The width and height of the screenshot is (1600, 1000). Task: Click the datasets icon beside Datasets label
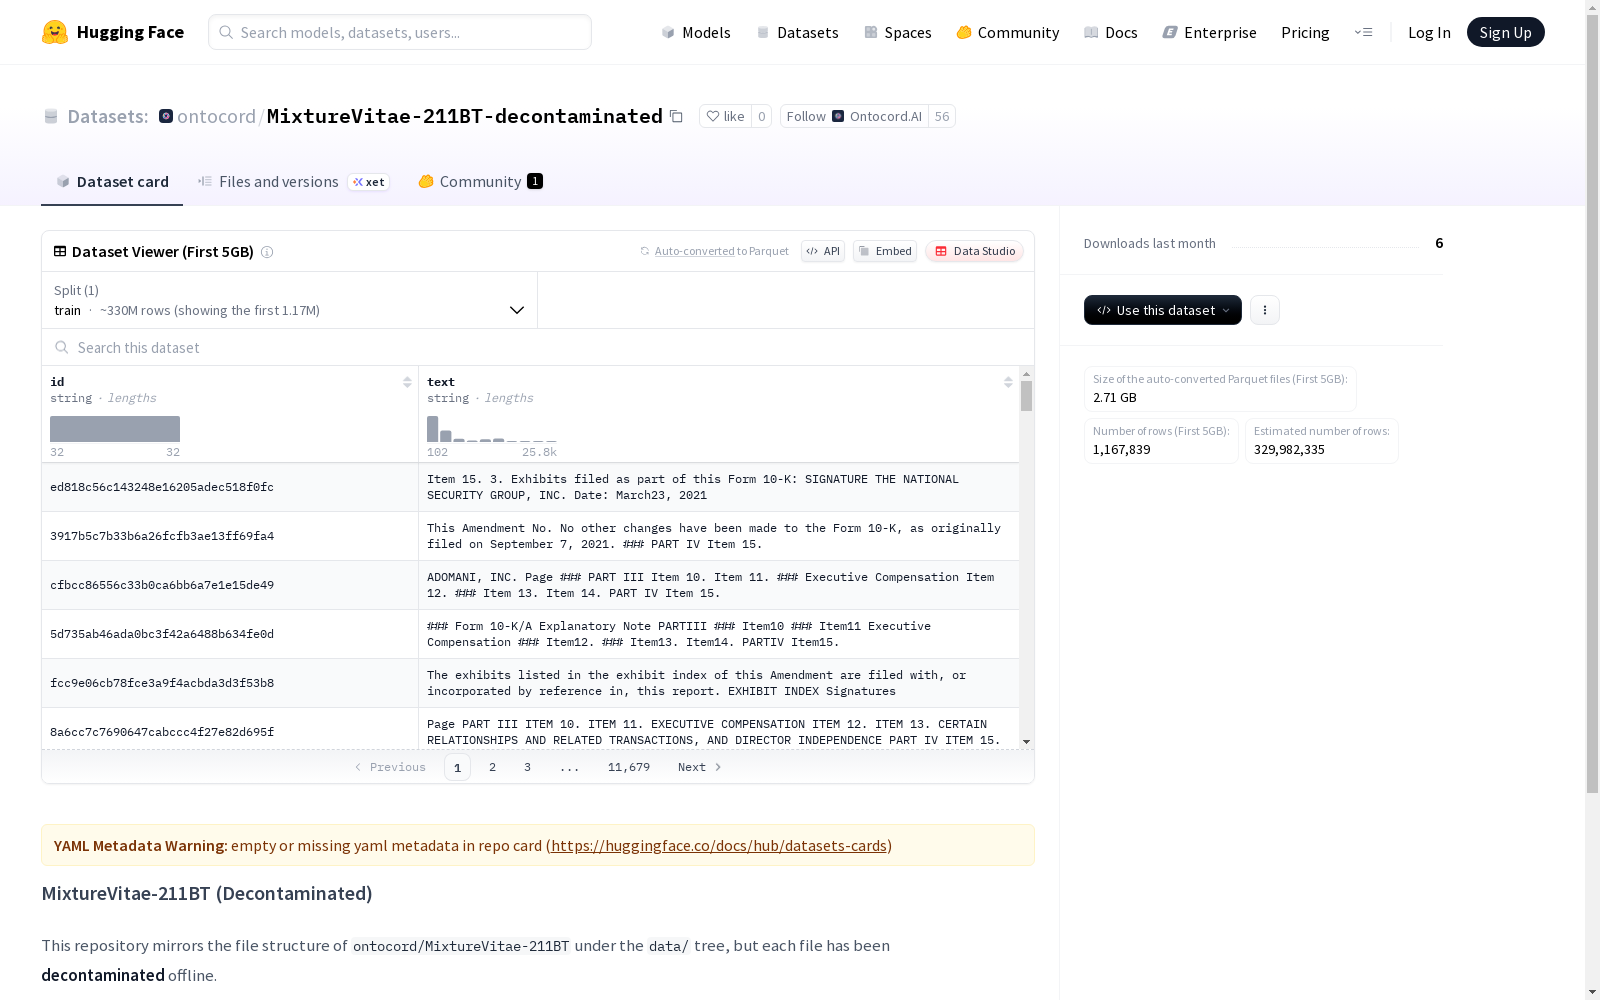51,116
